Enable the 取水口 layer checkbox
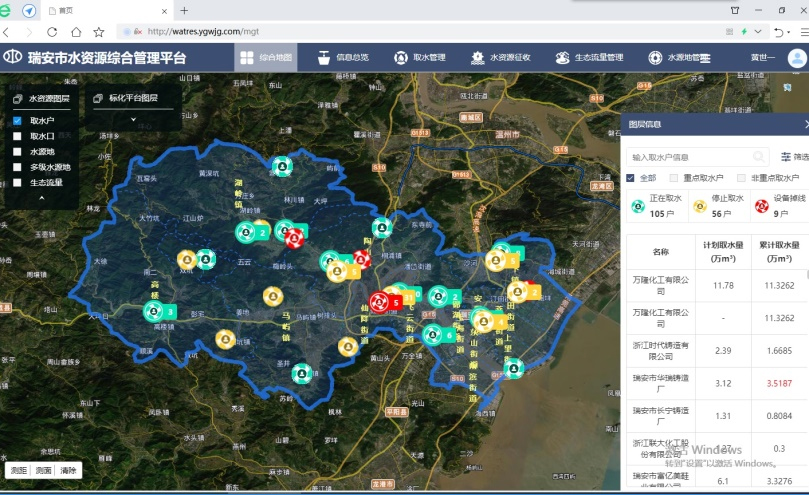Image resolution: width=809 pixels, height=495 pixels. tap(17, 136)
